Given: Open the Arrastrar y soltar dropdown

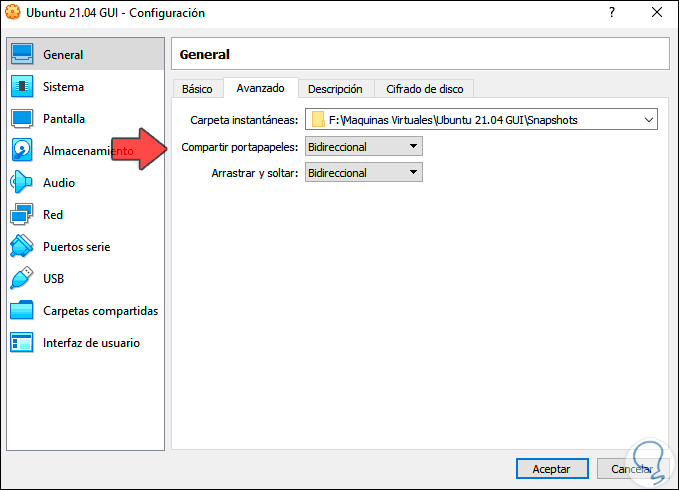Looking at the screenshot, I should click(364, 172).
